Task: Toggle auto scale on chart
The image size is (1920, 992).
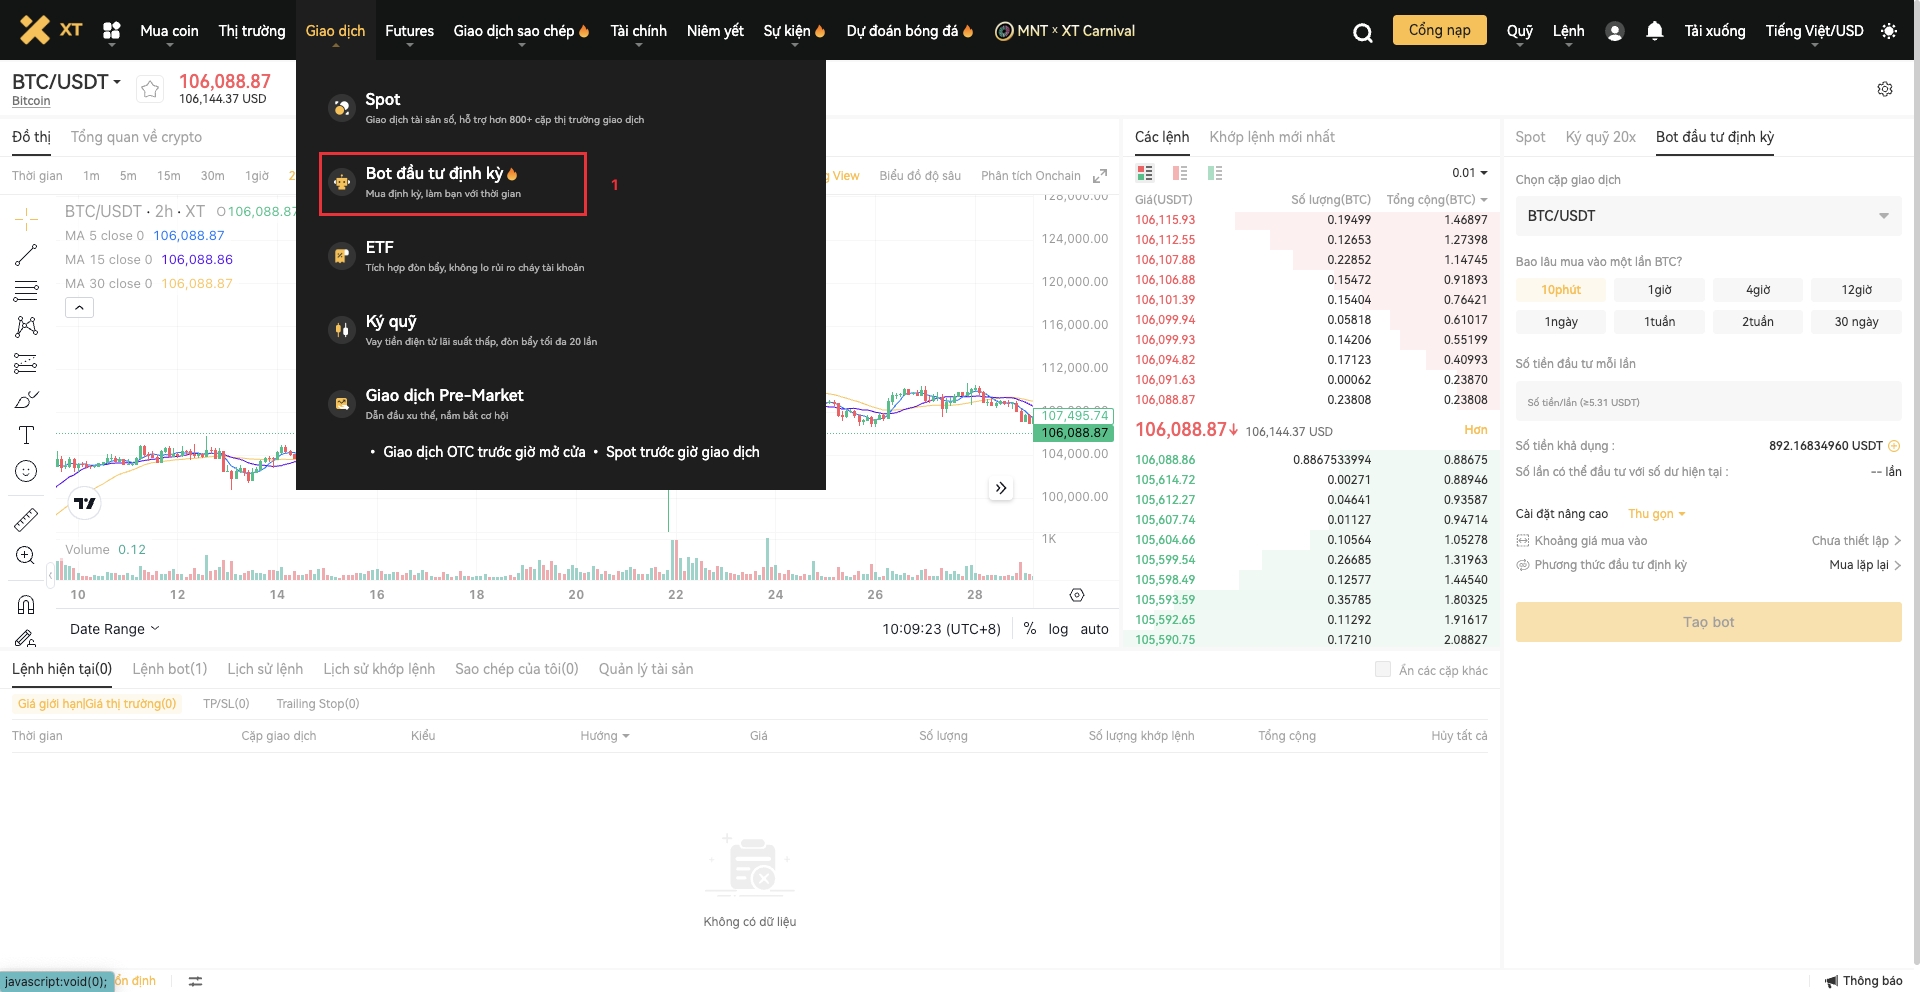Action: [1094, 629]
